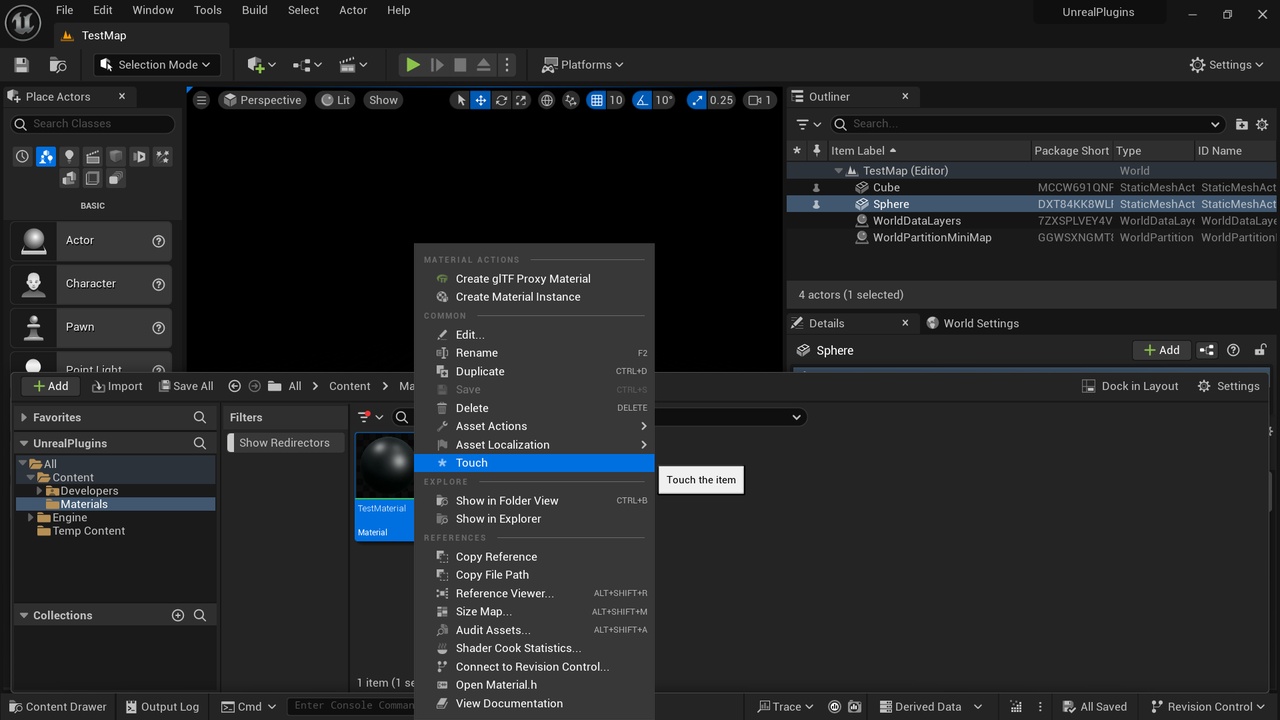The width and height of the screenshot is (1280, 720).
Task: Toggle the pin on the Sphere row
Action: coord(816,204)
